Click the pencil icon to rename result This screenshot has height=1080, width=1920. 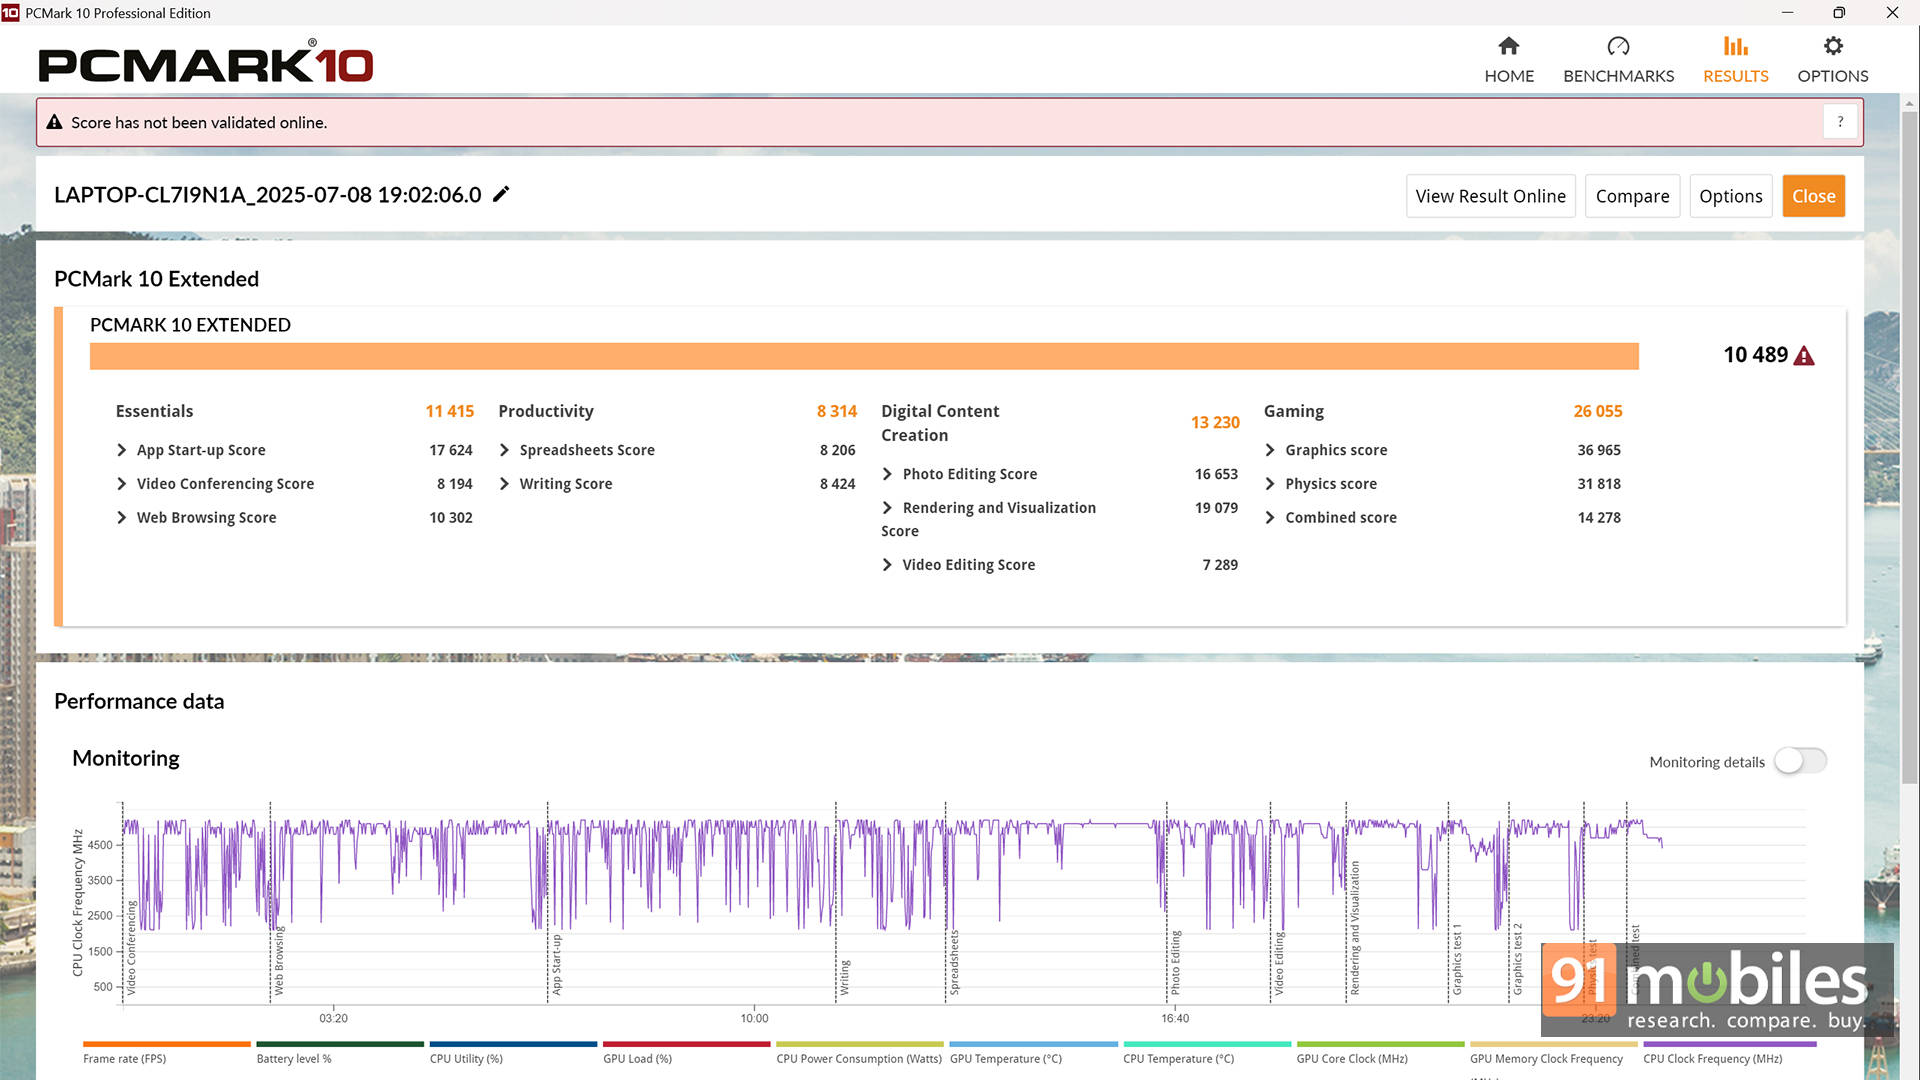click(501, 194)
